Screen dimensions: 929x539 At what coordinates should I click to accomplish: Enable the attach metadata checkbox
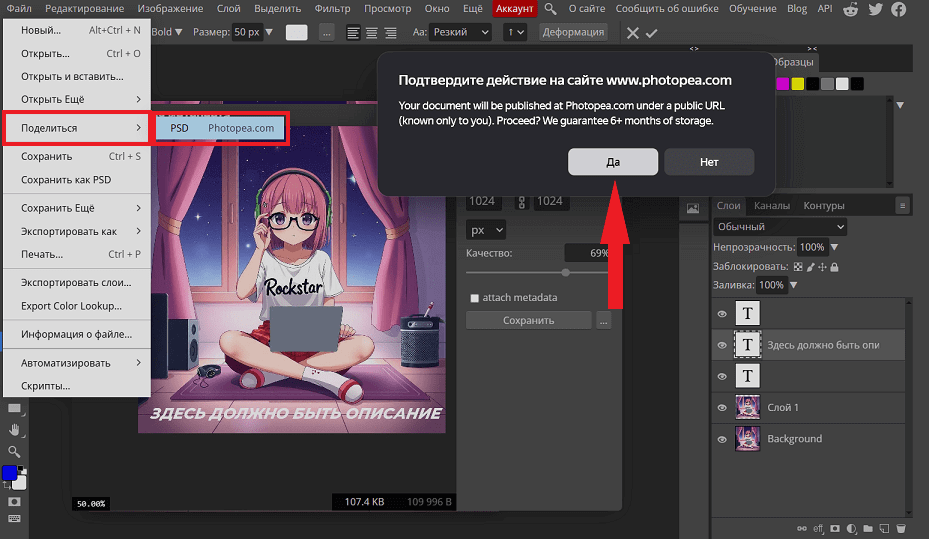coord(475,298)
